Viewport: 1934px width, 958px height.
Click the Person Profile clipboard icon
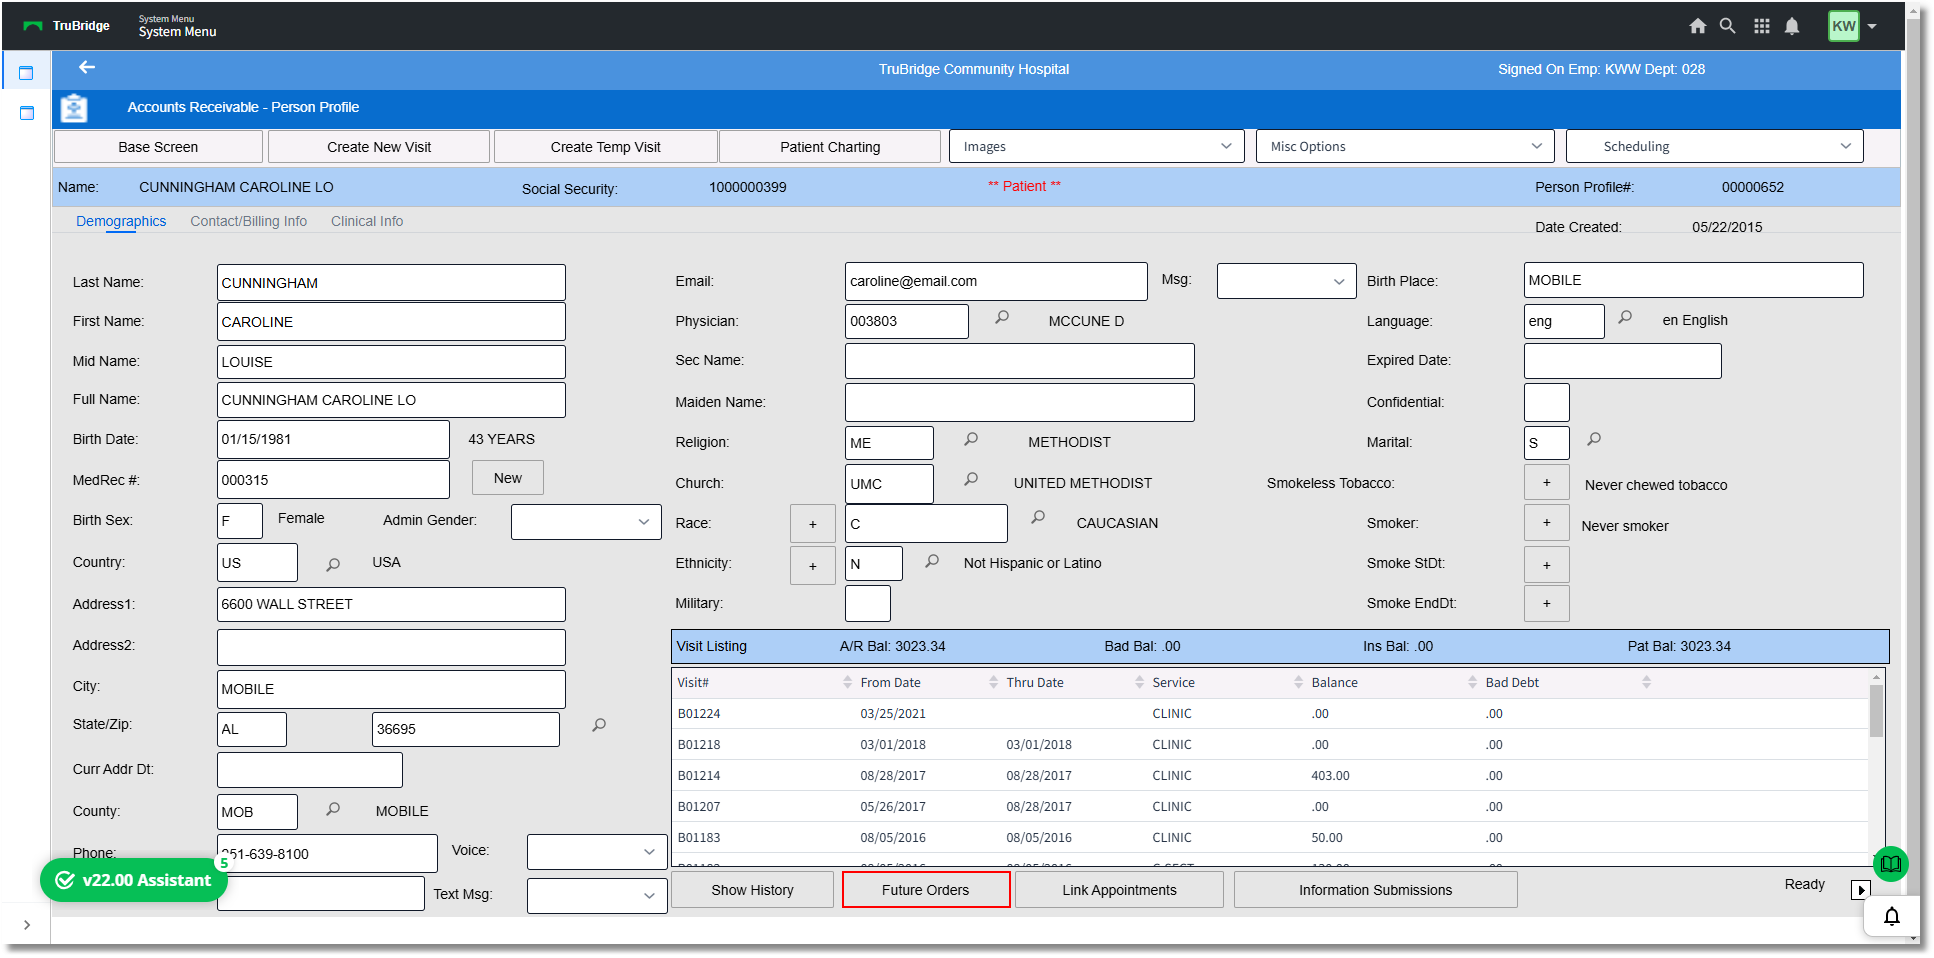point(74,107)
